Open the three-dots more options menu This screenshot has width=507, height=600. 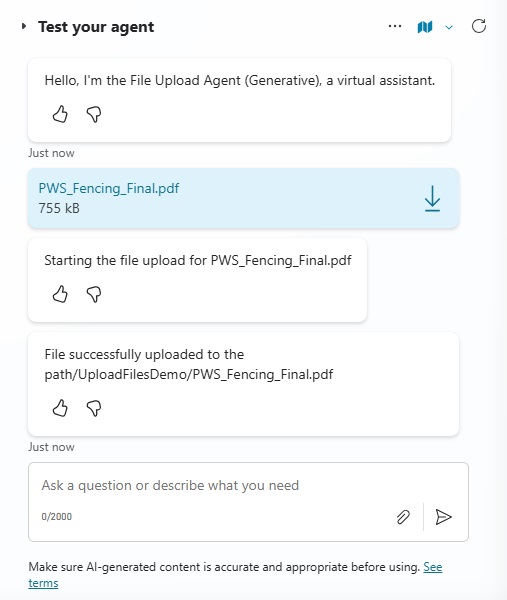[x=395, y=26]
